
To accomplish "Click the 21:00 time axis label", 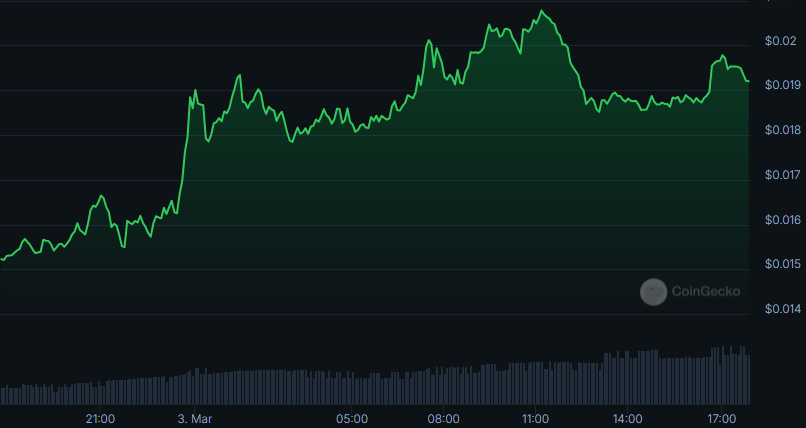I will pos(100,418).
